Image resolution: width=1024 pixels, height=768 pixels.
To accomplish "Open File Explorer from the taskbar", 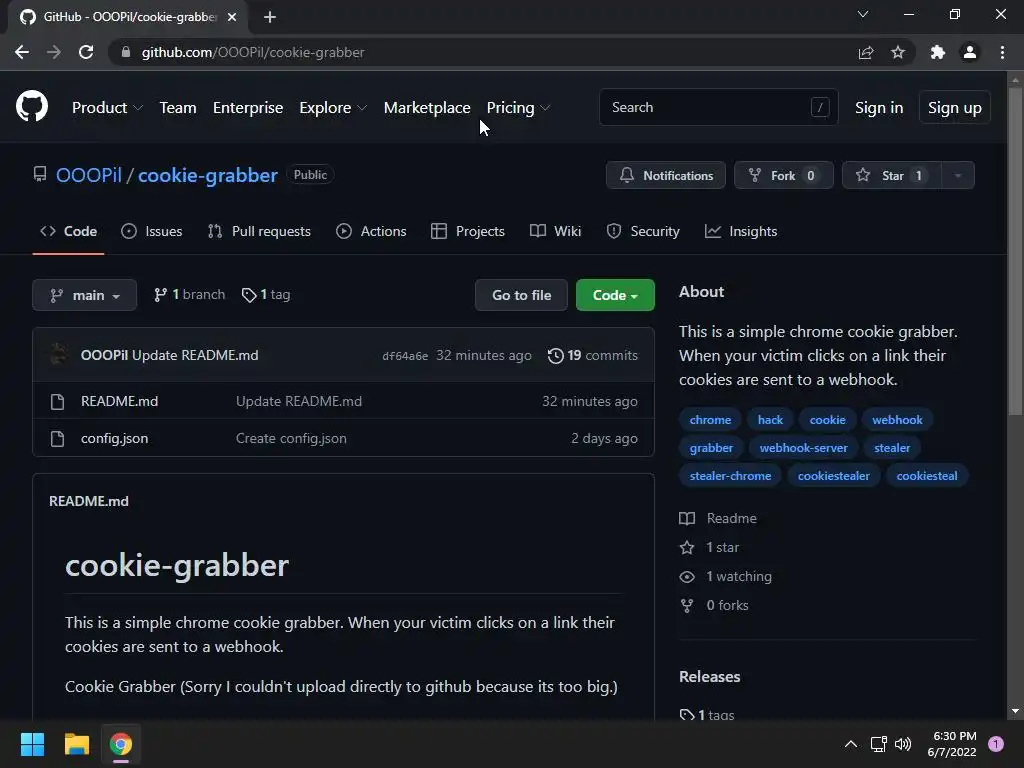I will [76, 744].
